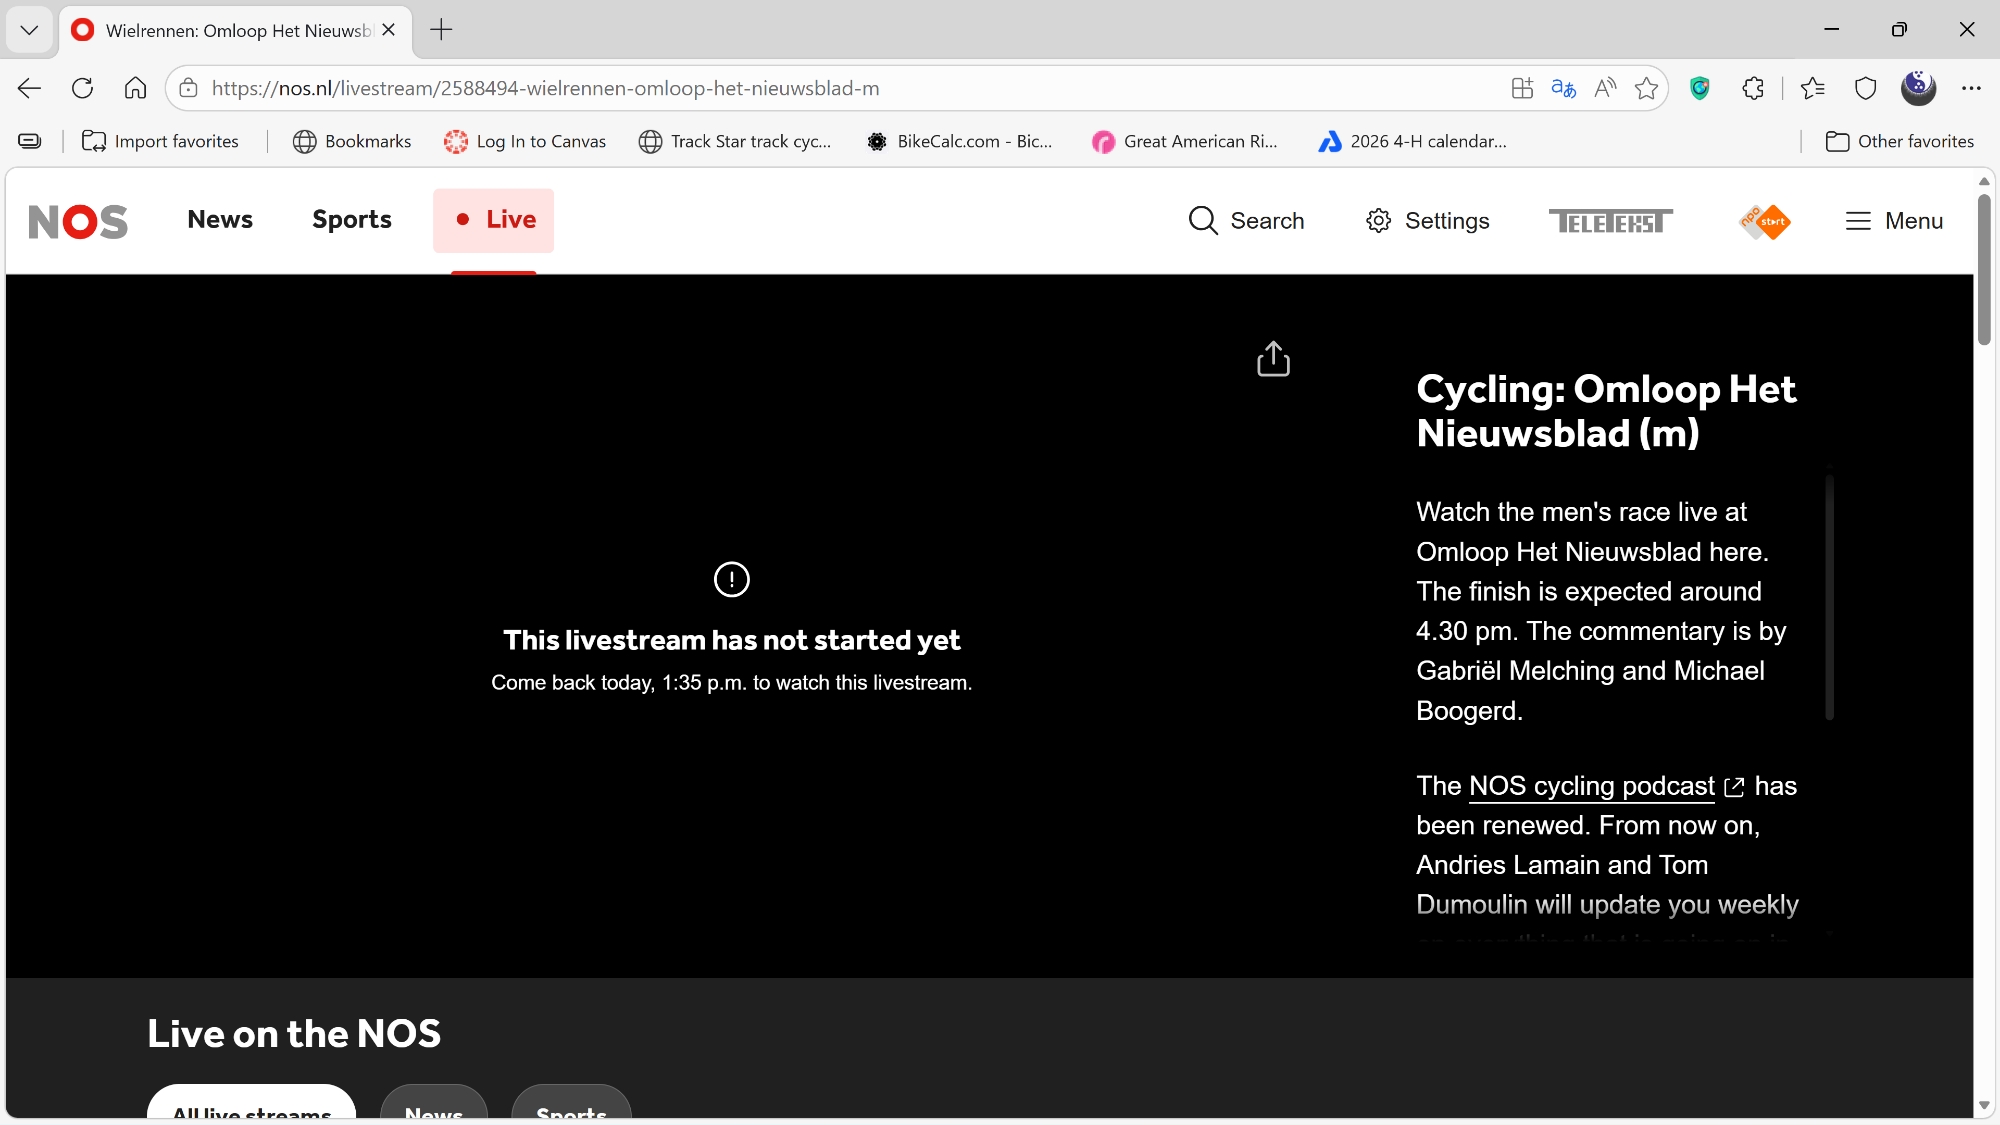The image size is (2000, 1125).
Task: Follow the NOS cycling podcast link
Action: [x=1592, y=786]
